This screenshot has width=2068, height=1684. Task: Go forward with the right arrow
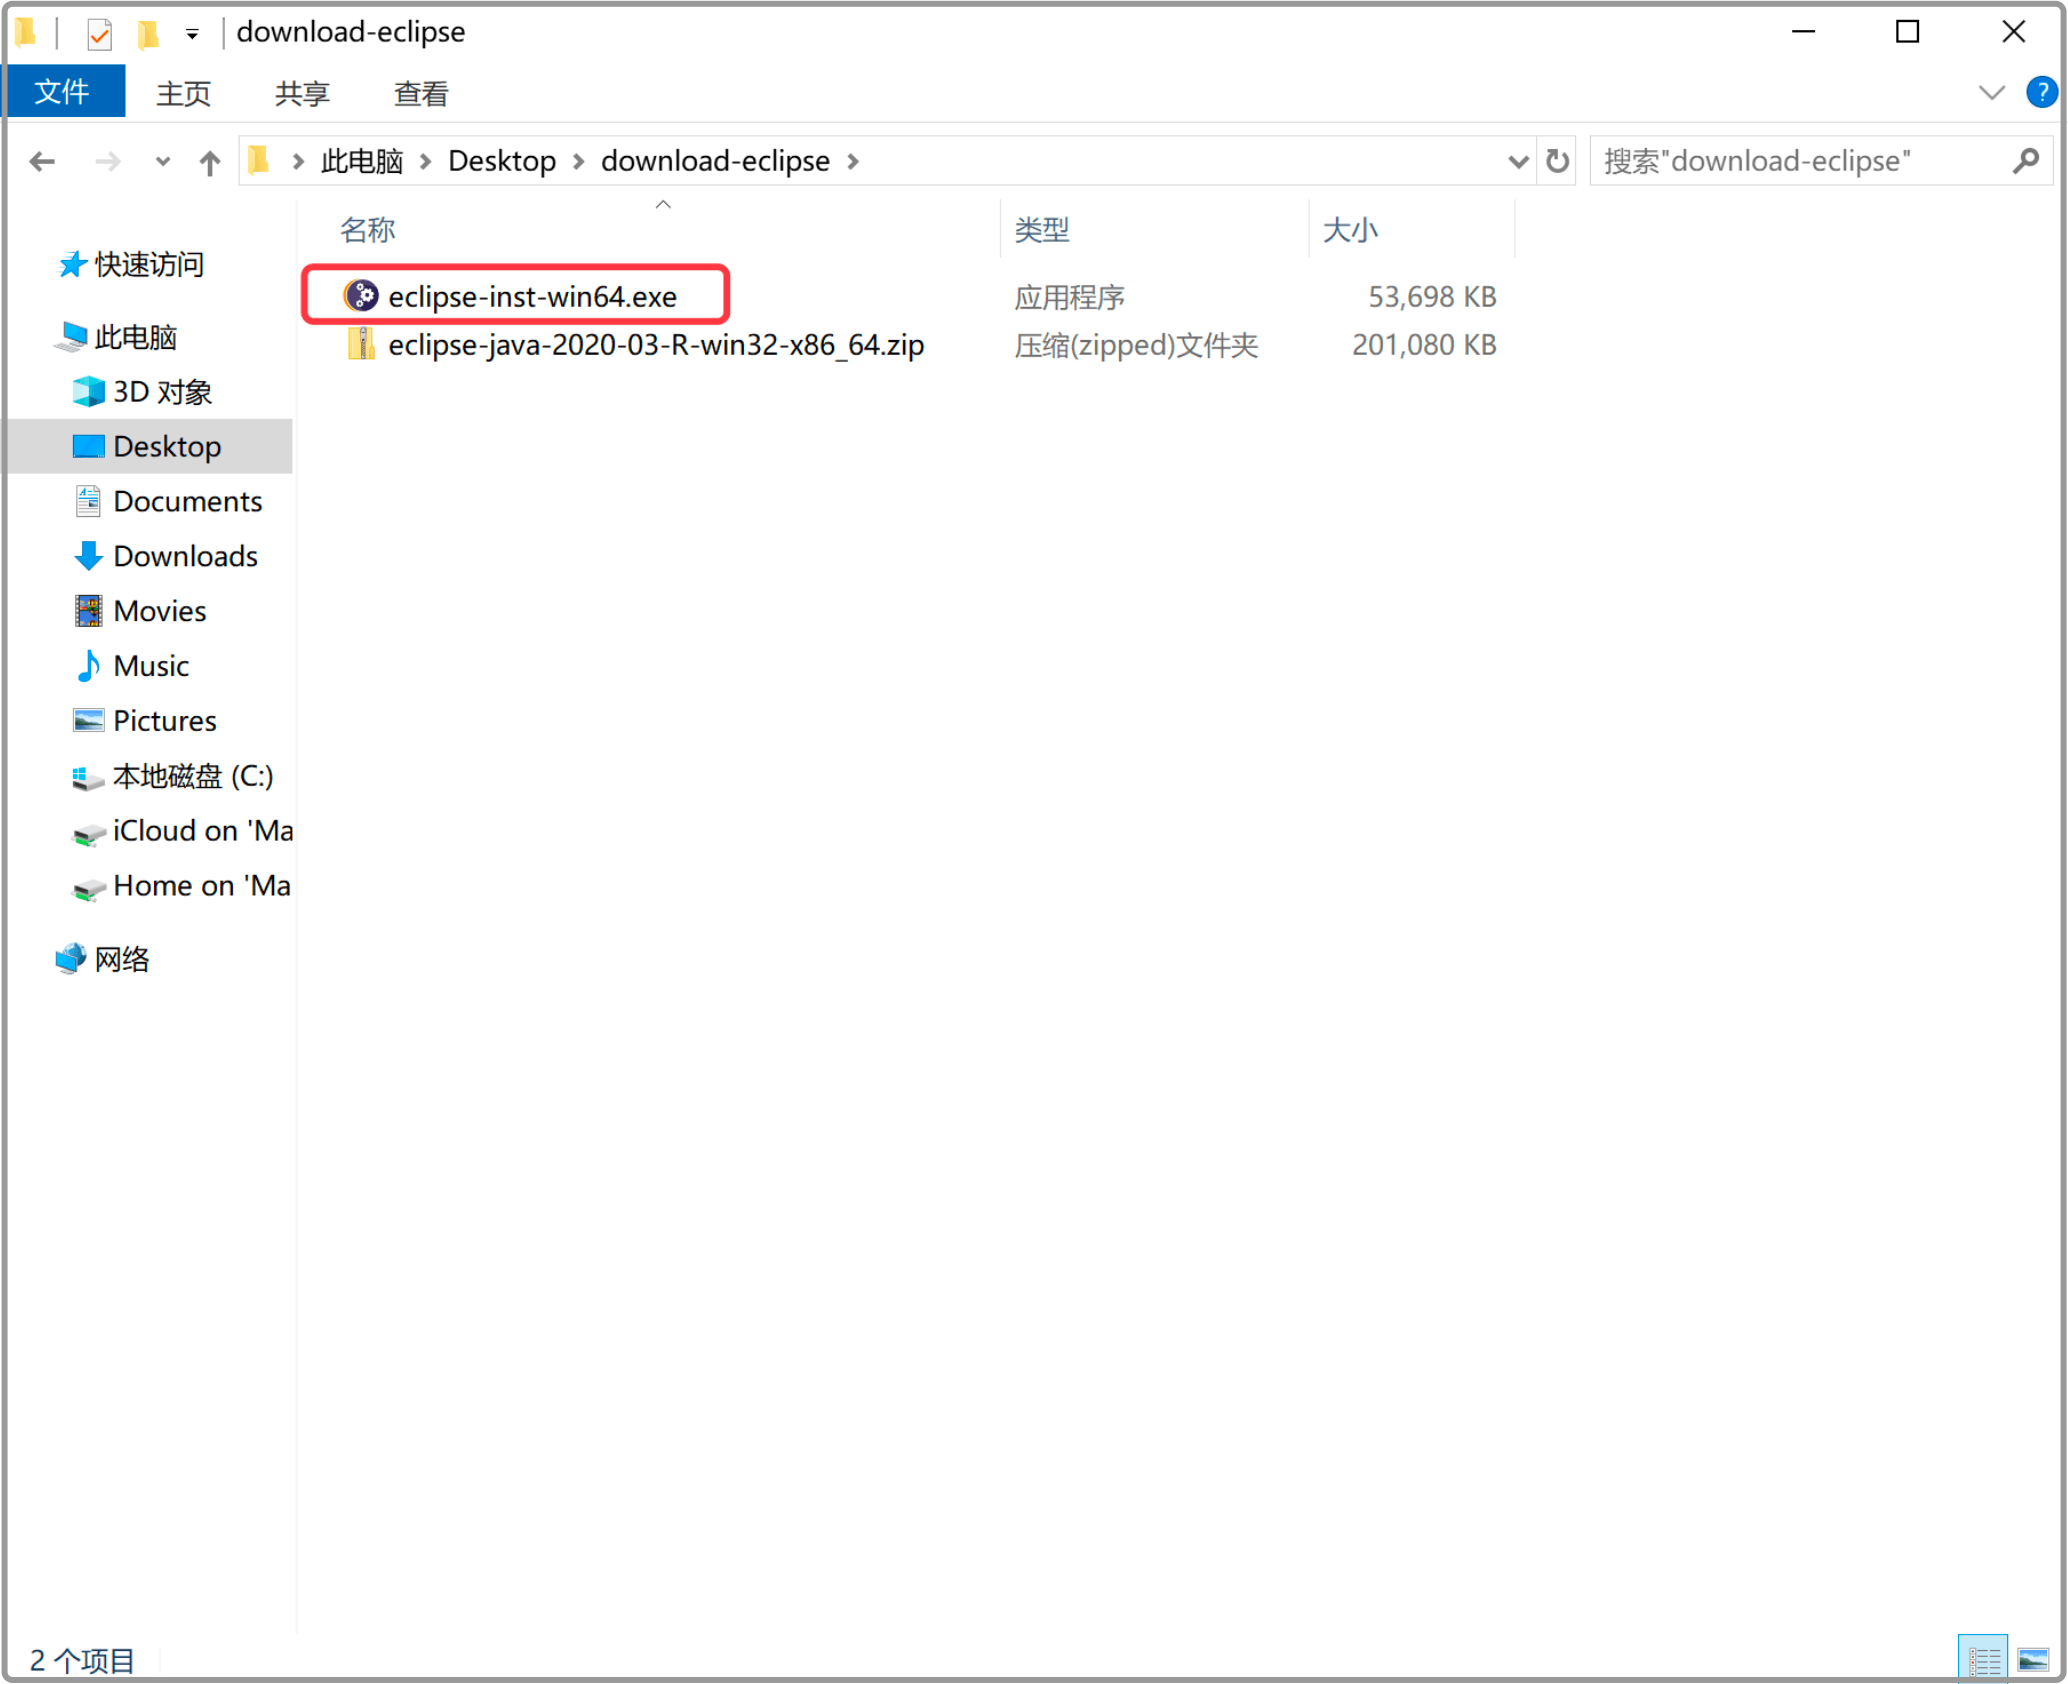pyautogui.click(x=107, y=161)
